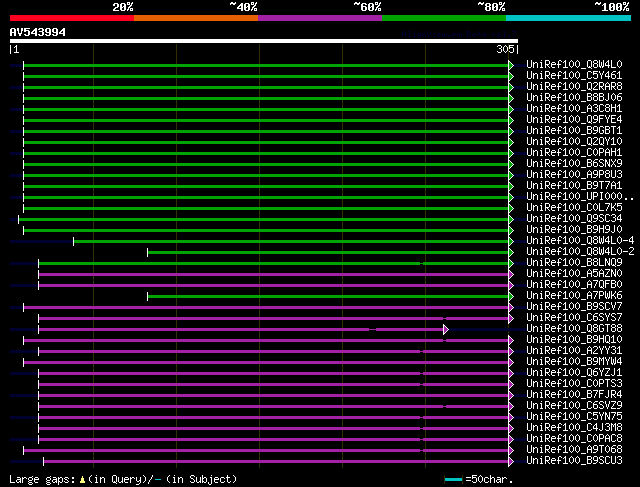Select the UniRef100_B9HQ10 label
Viewport: 640px width, 487px height.
(x=574, y=340)
